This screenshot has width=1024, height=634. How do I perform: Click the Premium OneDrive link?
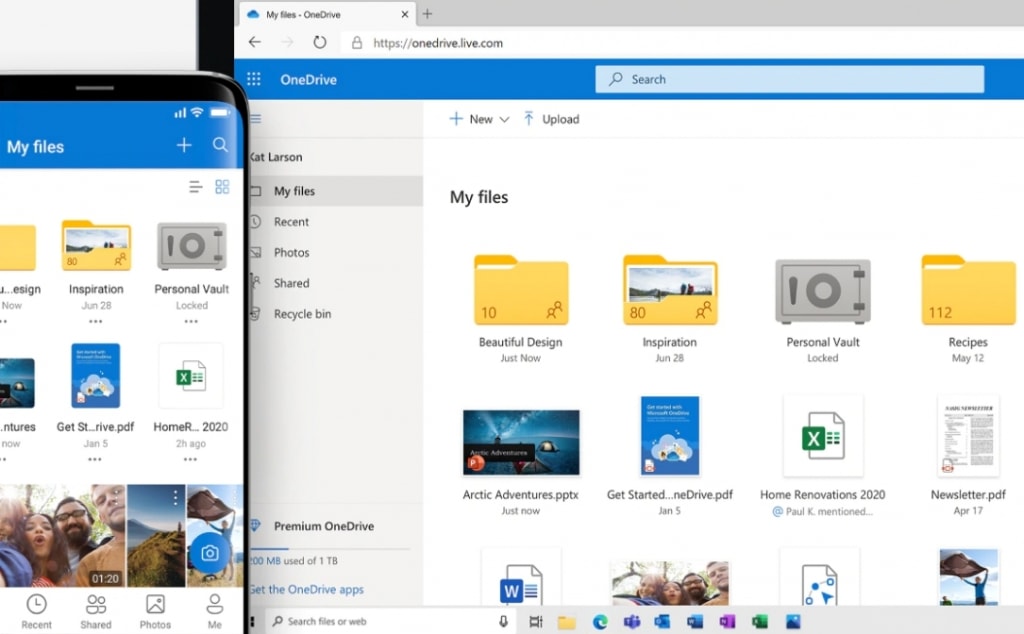324,526
